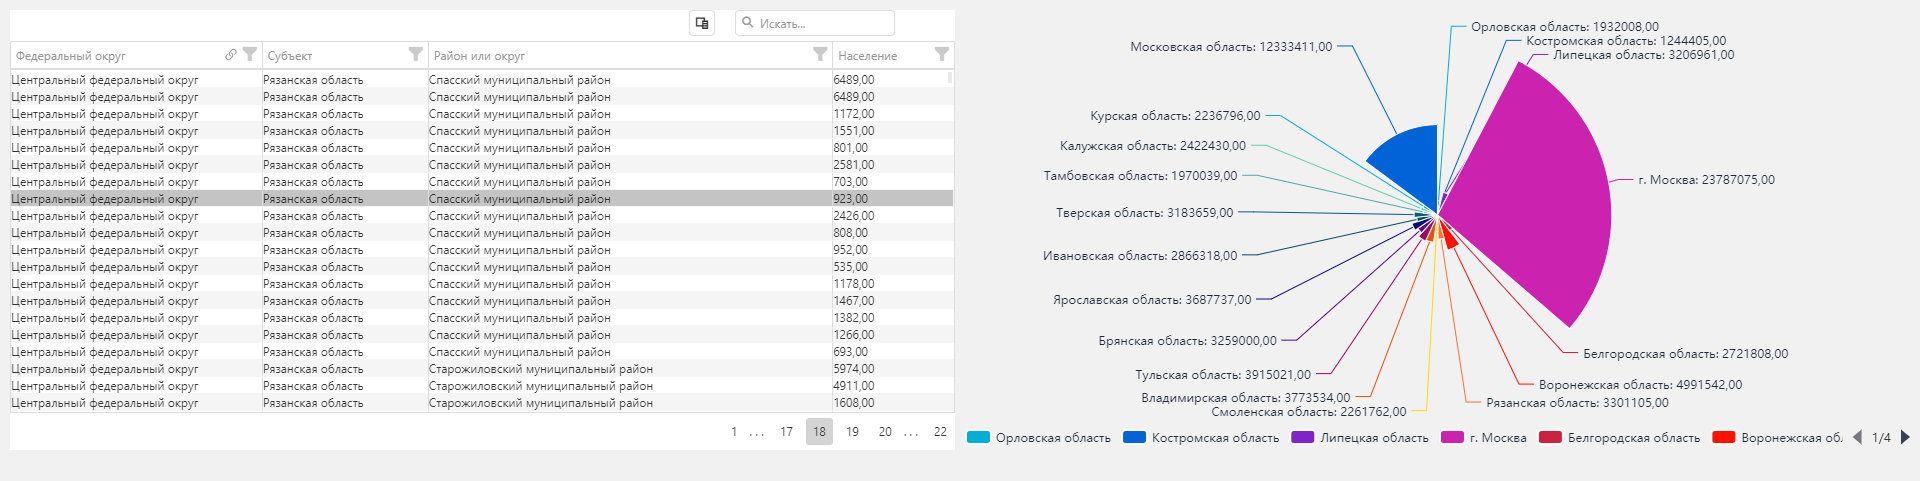Go to page 22 of table
This screenshot has height=481, width=1920.
[940, 432]
